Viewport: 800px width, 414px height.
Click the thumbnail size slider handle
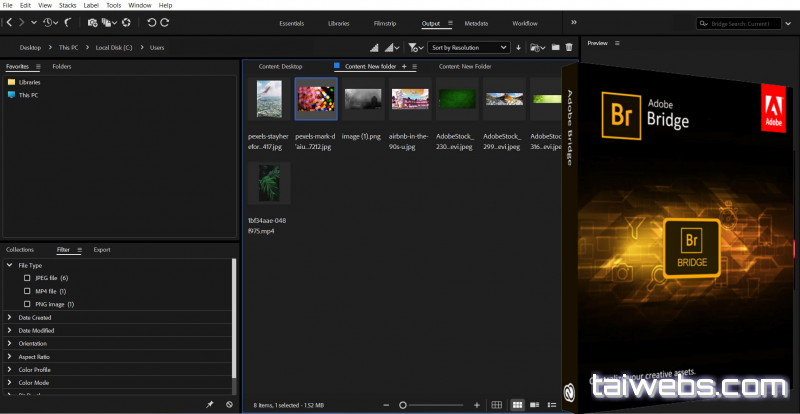click(403, 404)
